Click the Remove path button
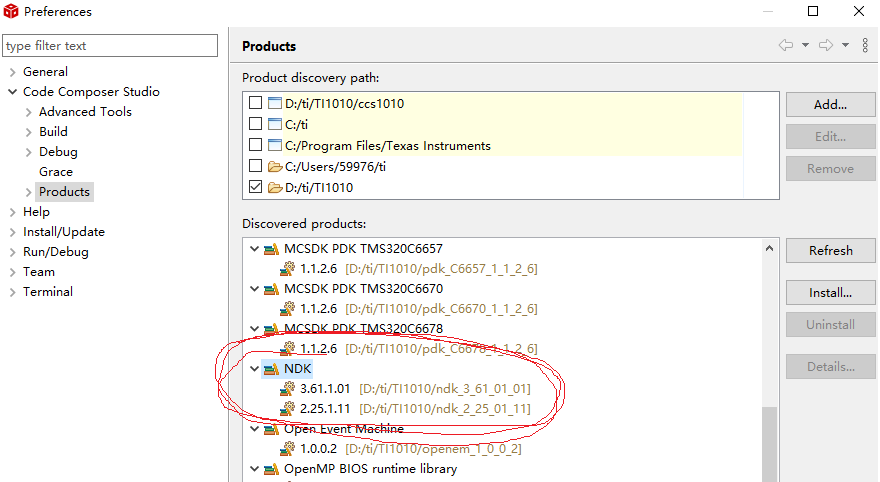Image resolution: width=880 pixels, height=482 pixels. tap(831, 168)
